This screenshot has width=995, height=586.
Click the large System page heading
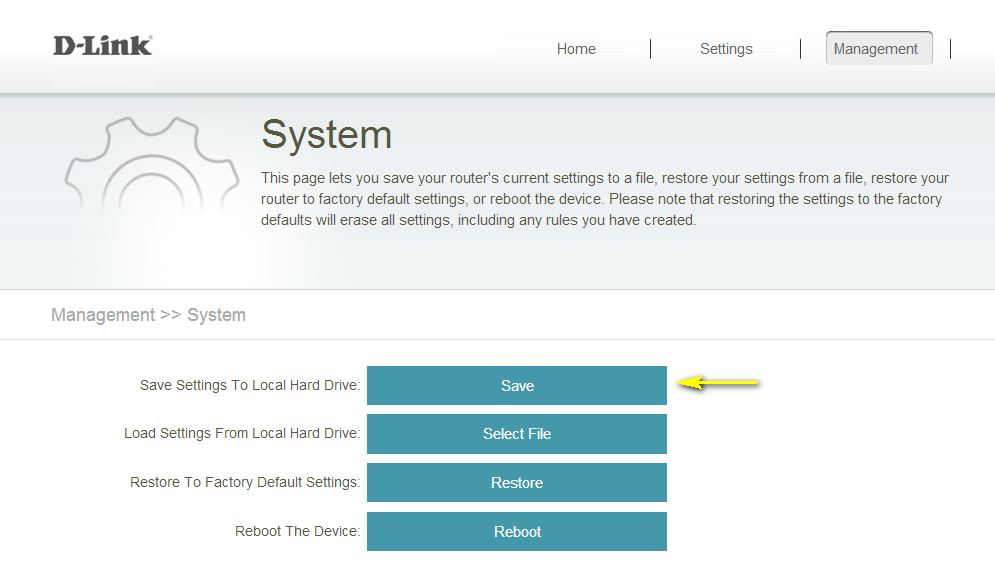(326, 135)
